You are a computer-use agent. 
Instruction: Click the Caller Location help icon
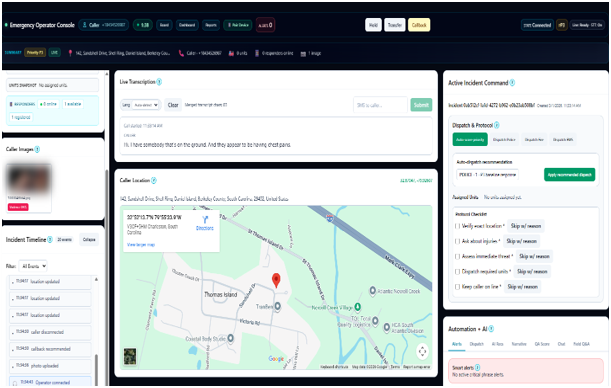coord(154,180)
